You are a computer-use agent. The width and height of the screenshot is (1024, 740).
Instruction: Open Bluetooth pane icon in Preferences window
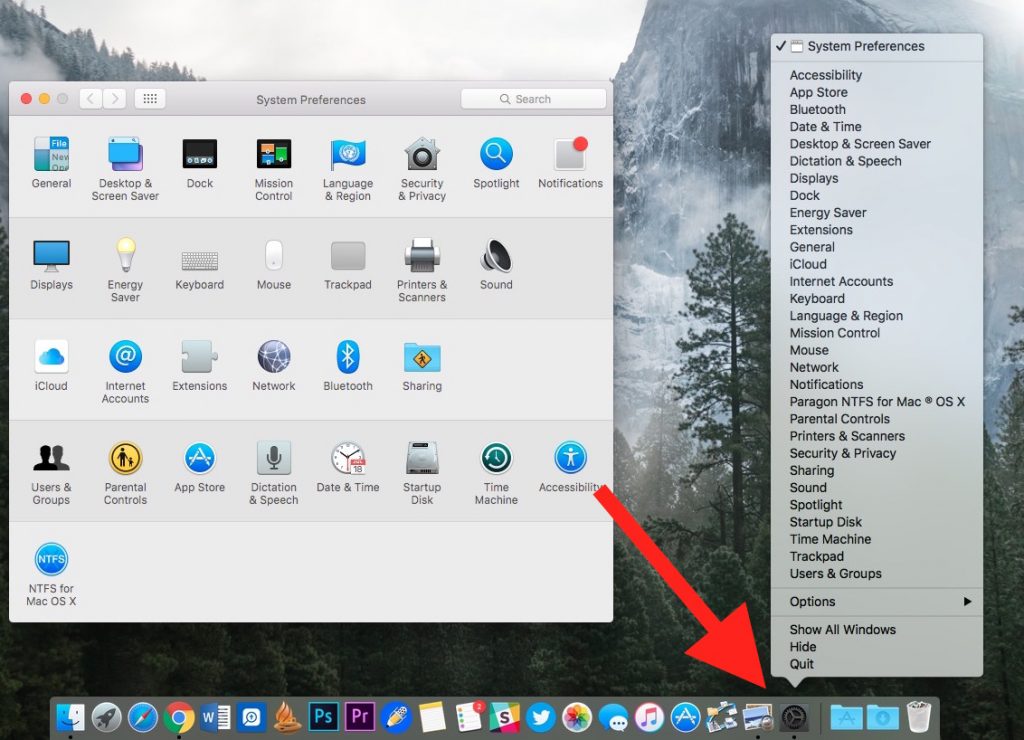point(347,357)
